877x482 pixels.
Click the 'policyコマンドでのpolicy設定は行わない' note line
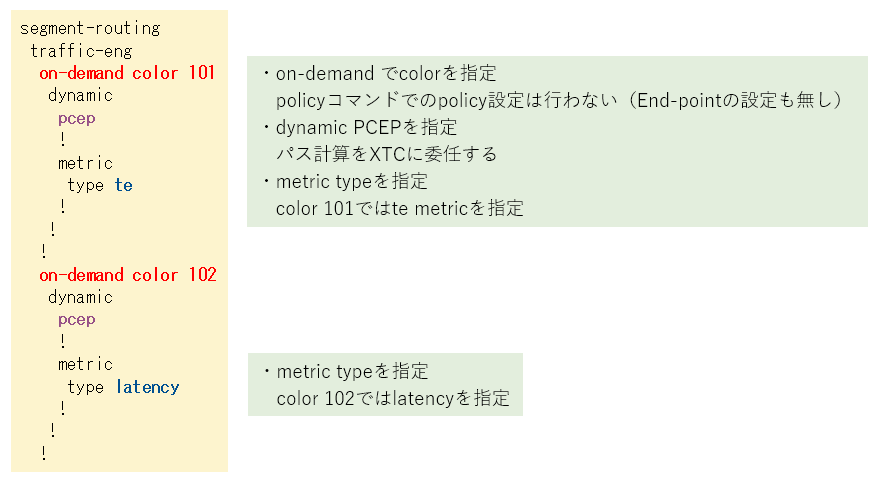(446, 100)
